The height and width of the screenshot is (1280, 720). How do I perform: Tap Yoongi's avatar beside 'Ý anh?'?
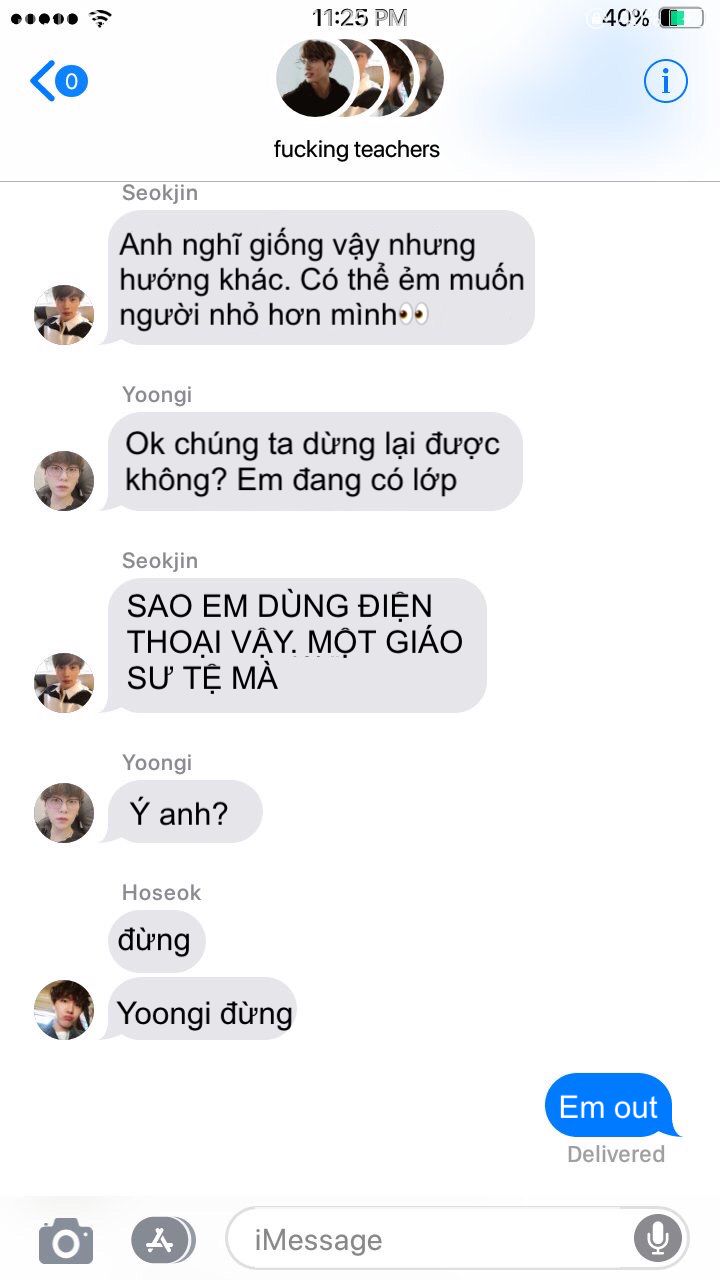point(64,813)
